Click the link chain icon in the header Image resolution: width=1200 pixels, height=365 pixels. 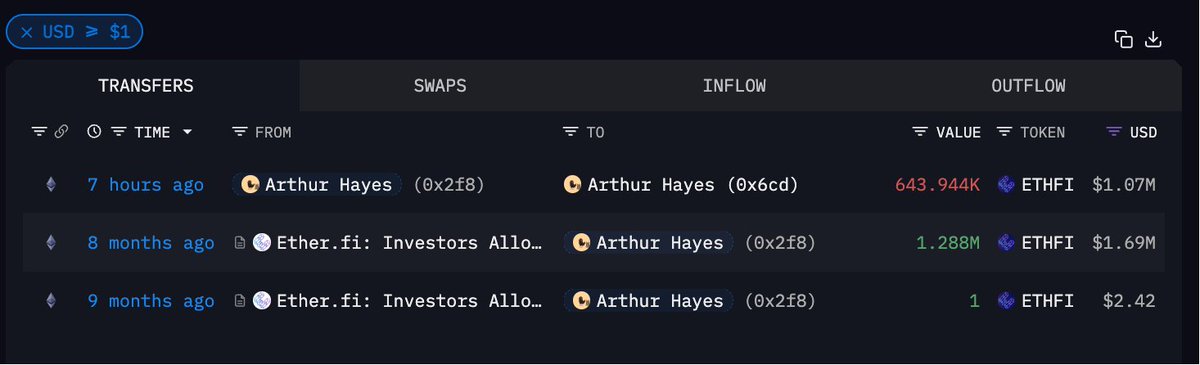pos(61,132)
